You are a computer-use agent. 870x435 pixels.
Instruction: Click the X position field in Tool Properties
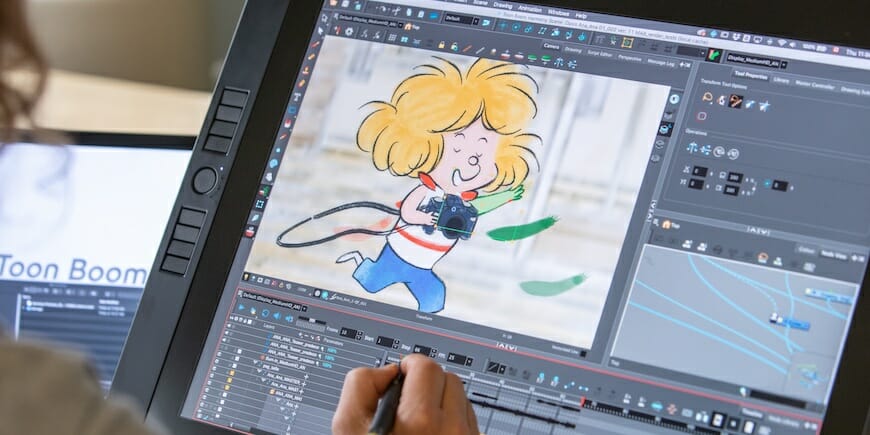[x=700, y=171]
